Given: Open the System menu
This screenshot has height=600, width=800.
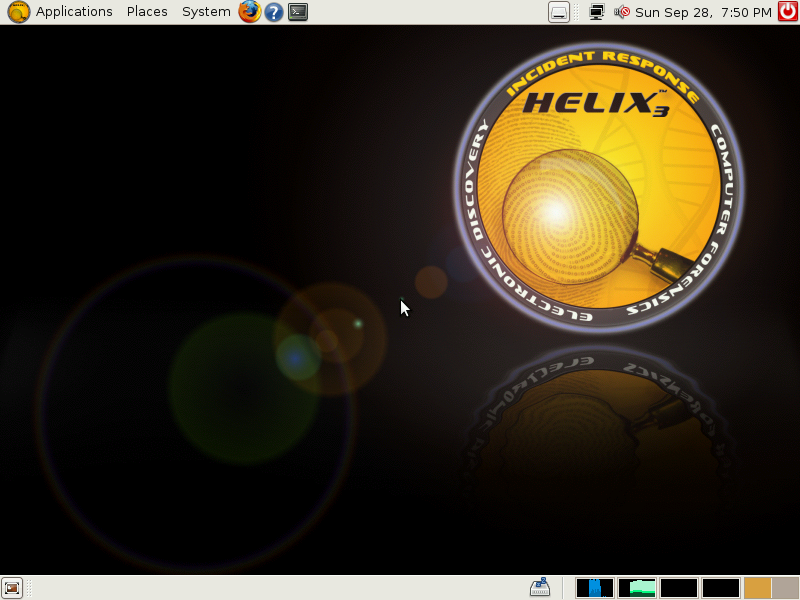Looking at the screenshot, I should pyautogui.click(x=206, y=12).
